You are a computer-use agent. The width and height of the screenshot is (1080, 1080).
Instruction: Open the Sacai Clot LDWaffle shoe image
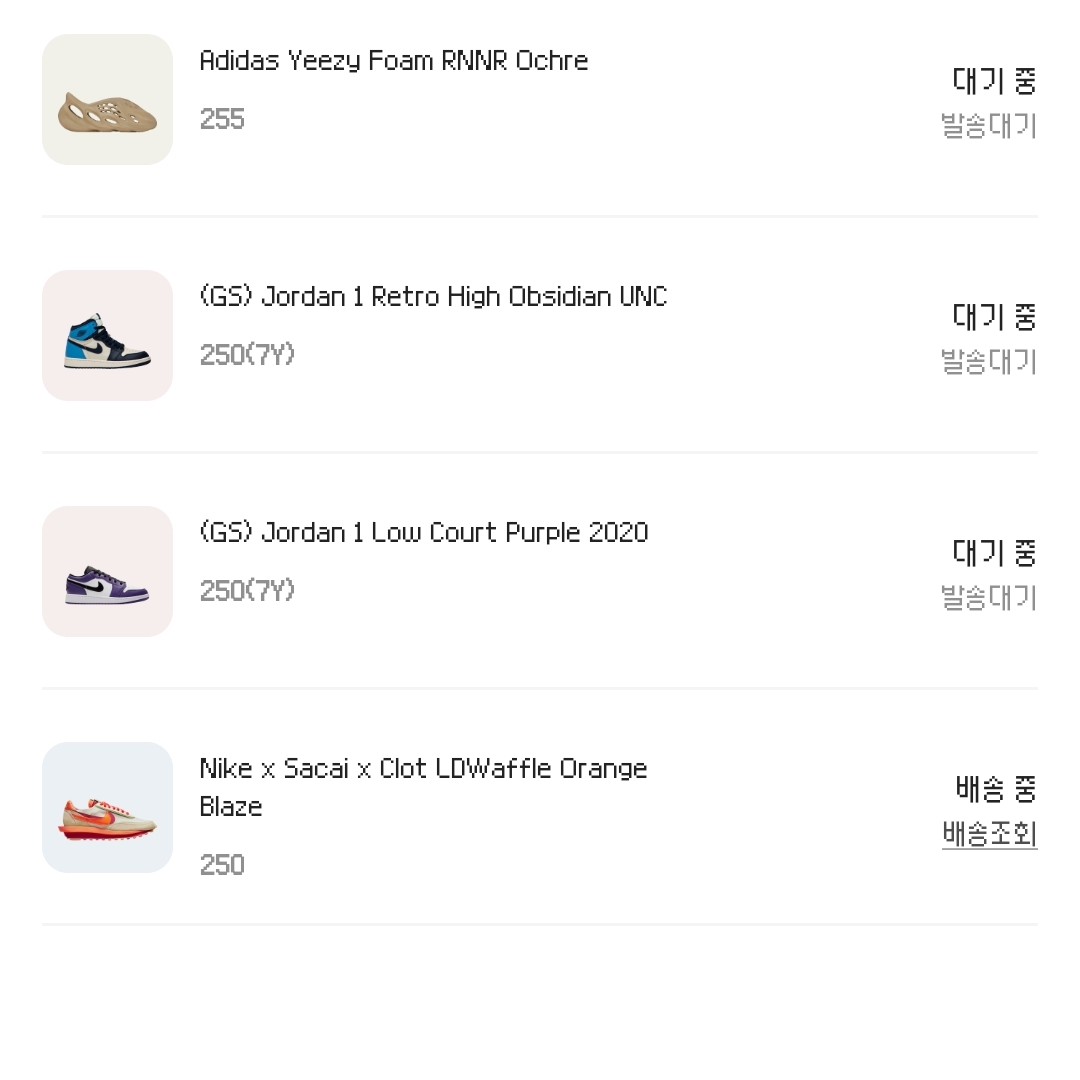[x=107, y=807]
